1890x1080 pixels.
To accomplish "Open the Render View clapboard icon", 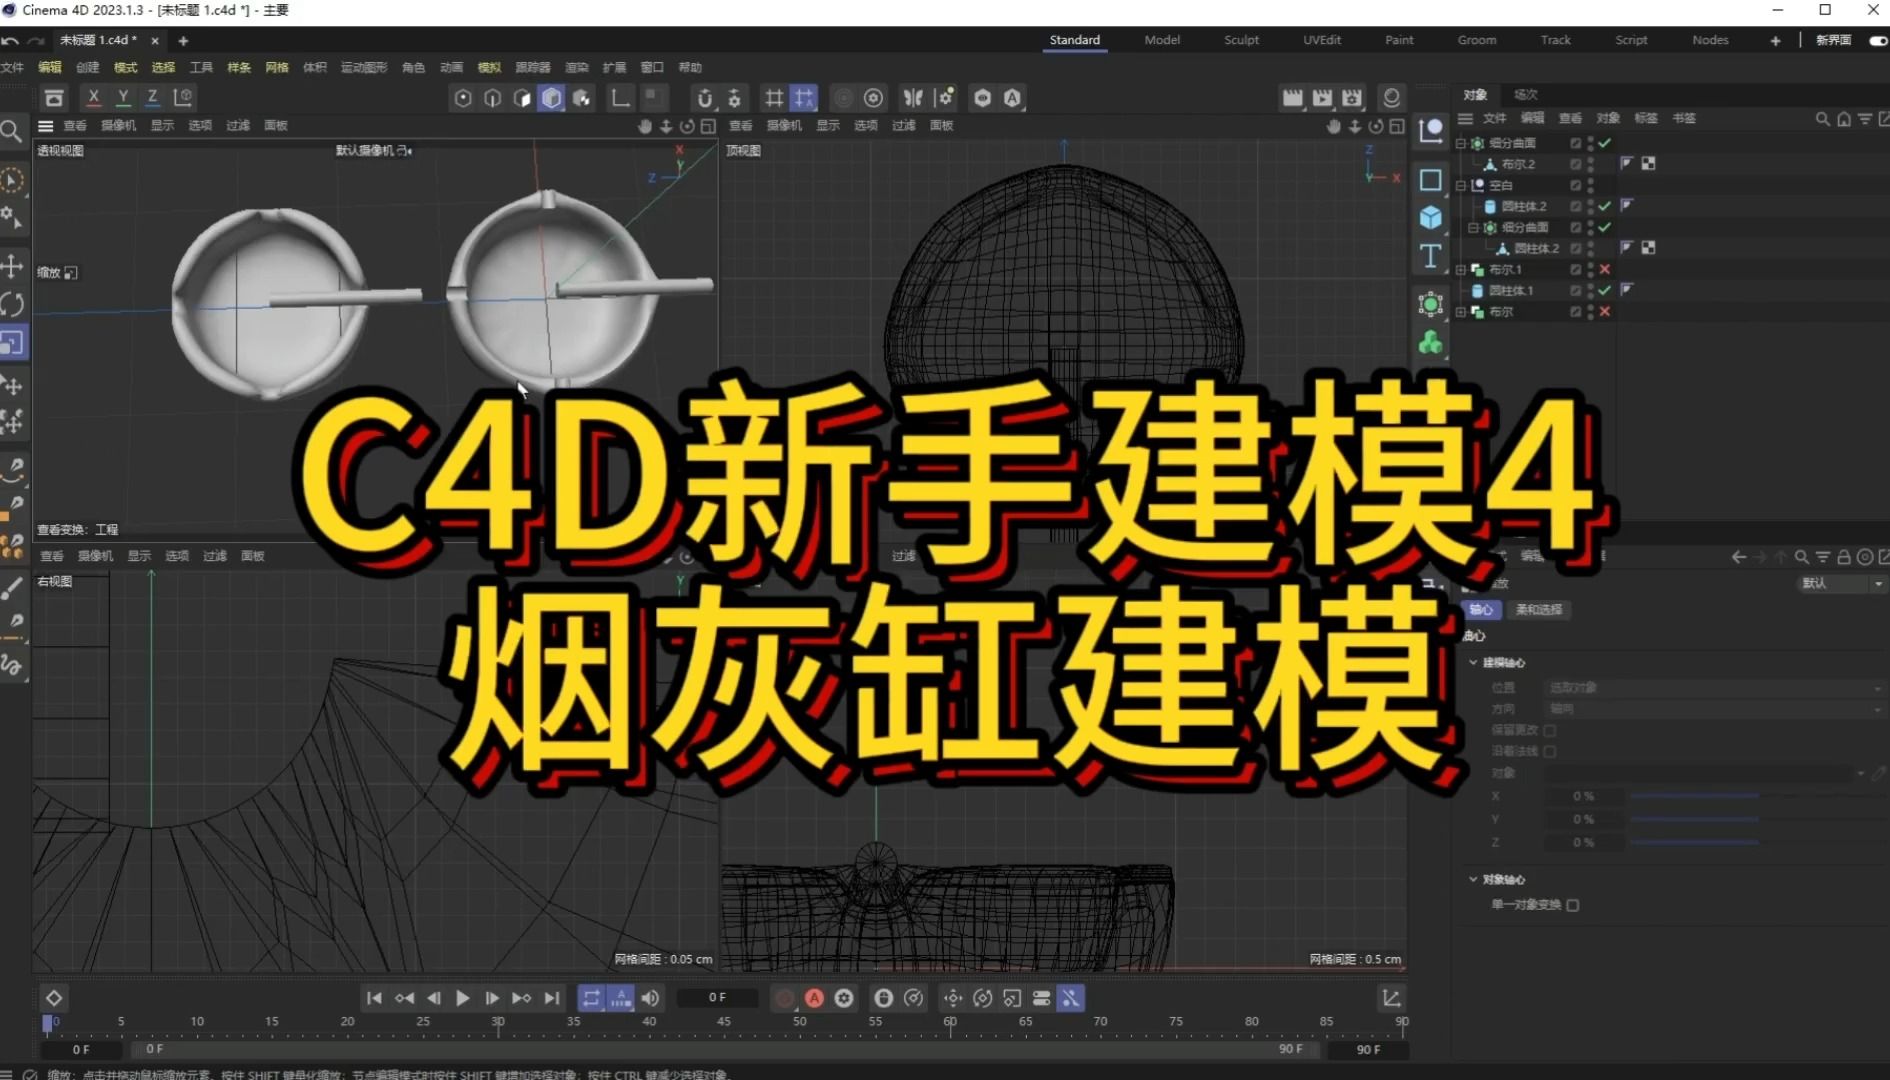I will (x=1291, y=97).
